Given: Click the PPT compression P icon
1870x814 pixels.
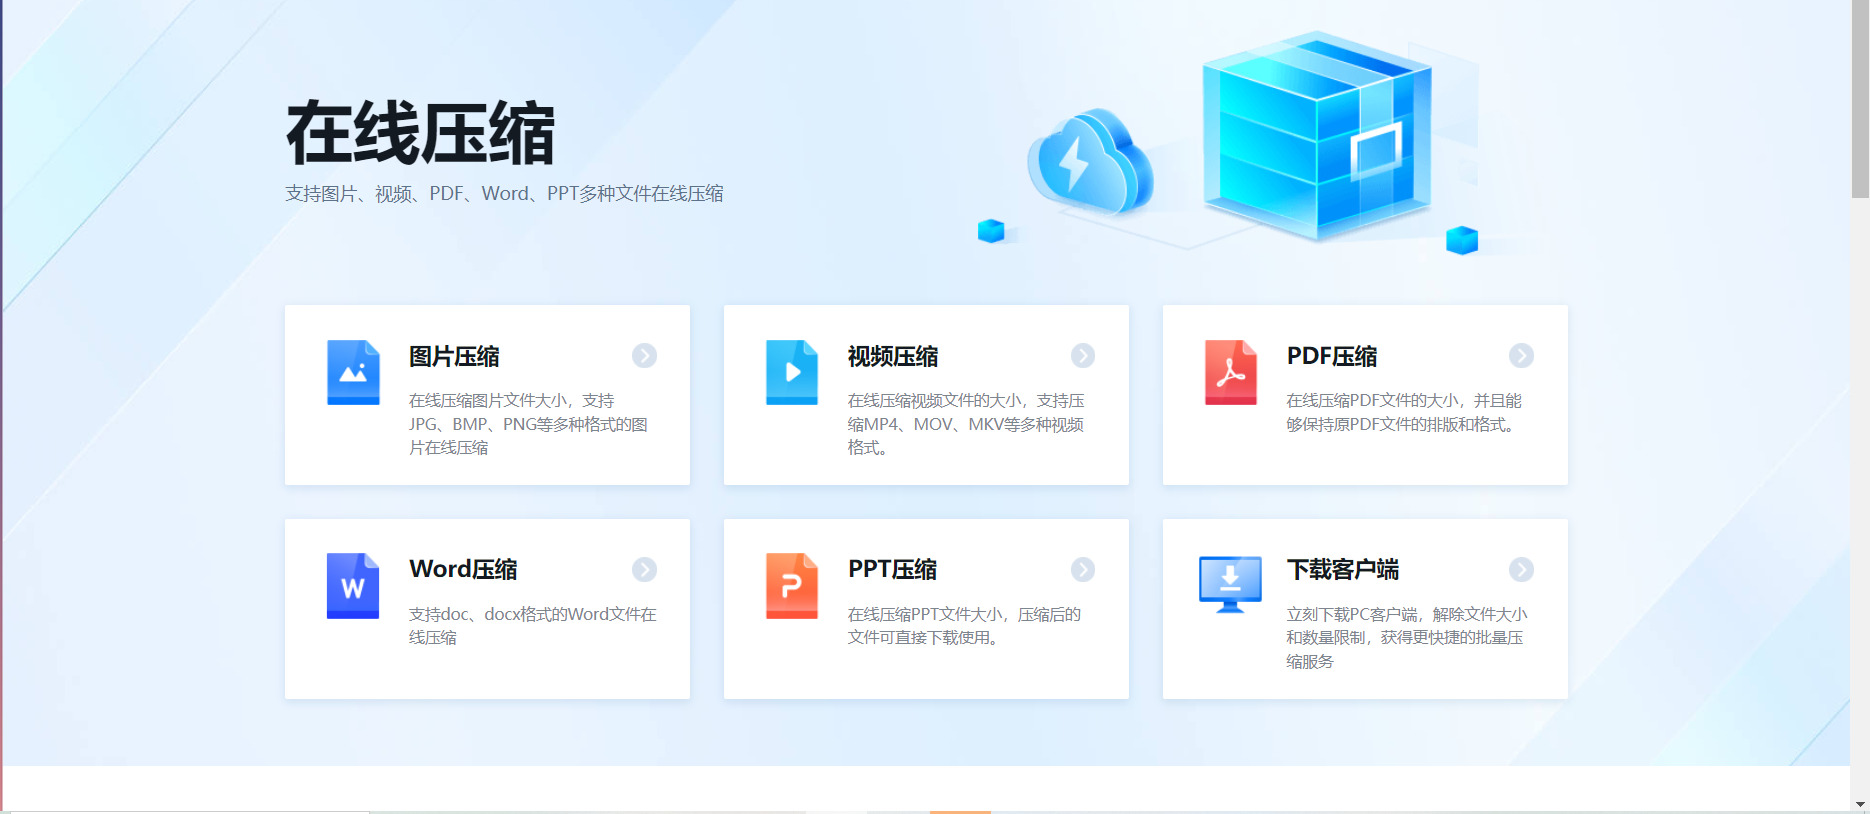Looking at the screenshot, I should click(792, 586).
